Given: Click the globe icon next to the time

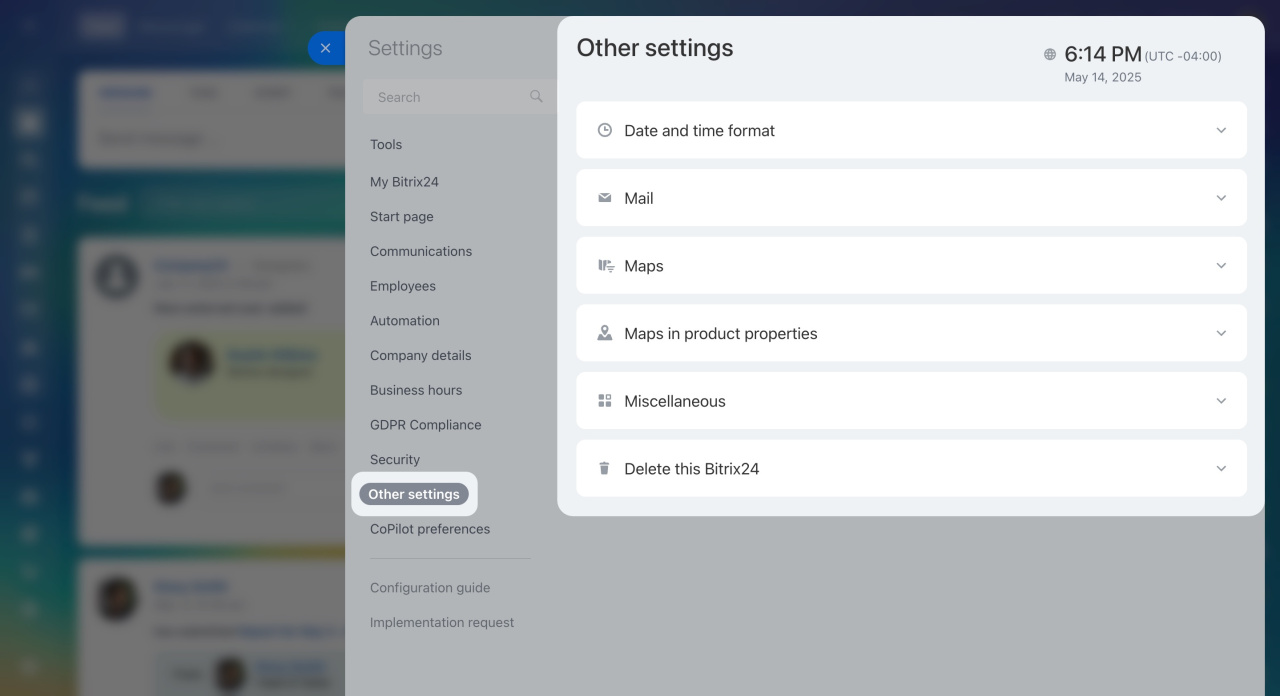Looking at the screenshot, I should click(x=1049, y=55).
